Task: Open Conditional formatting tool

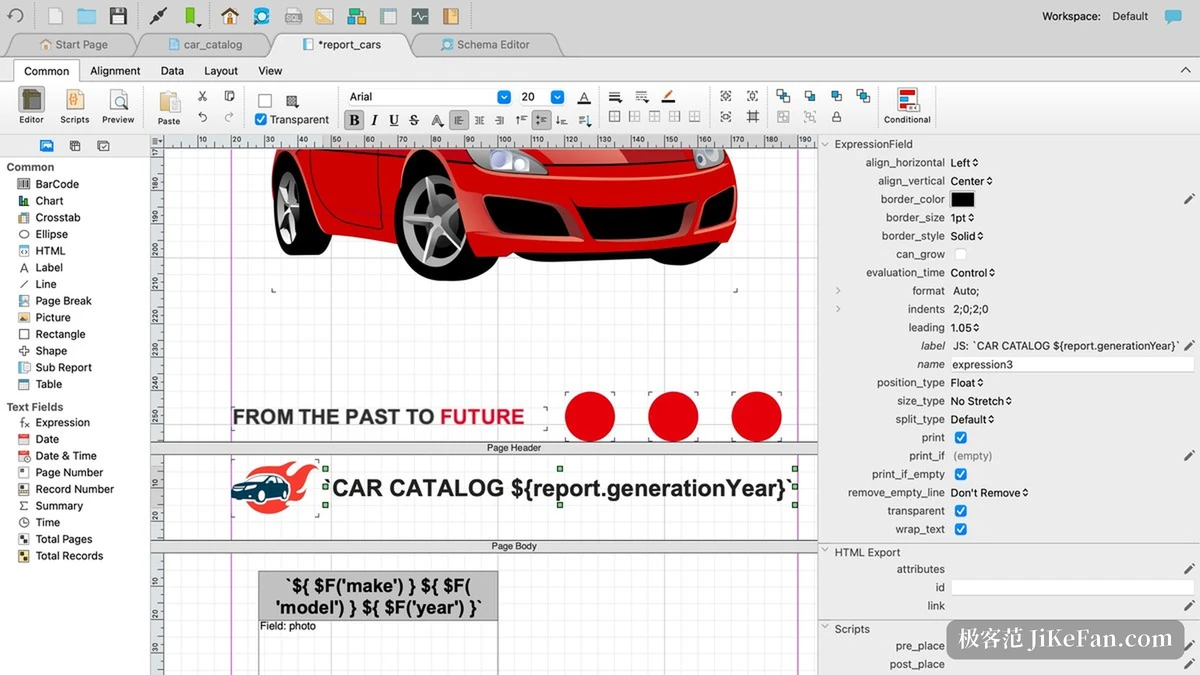Action: pyautogui.click(x=907, y=106)
